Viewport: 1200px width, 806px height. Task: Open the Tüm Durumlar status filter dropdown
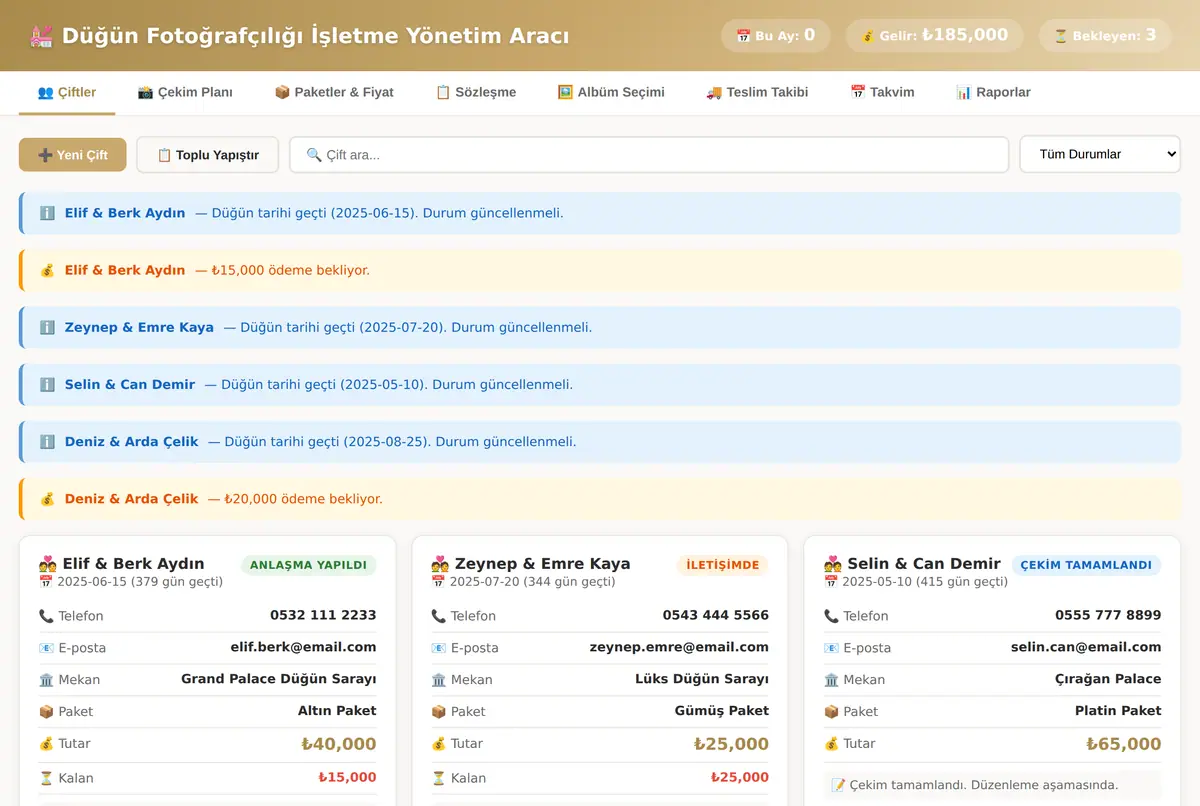pyautogui.click(x=1100, y=155)
